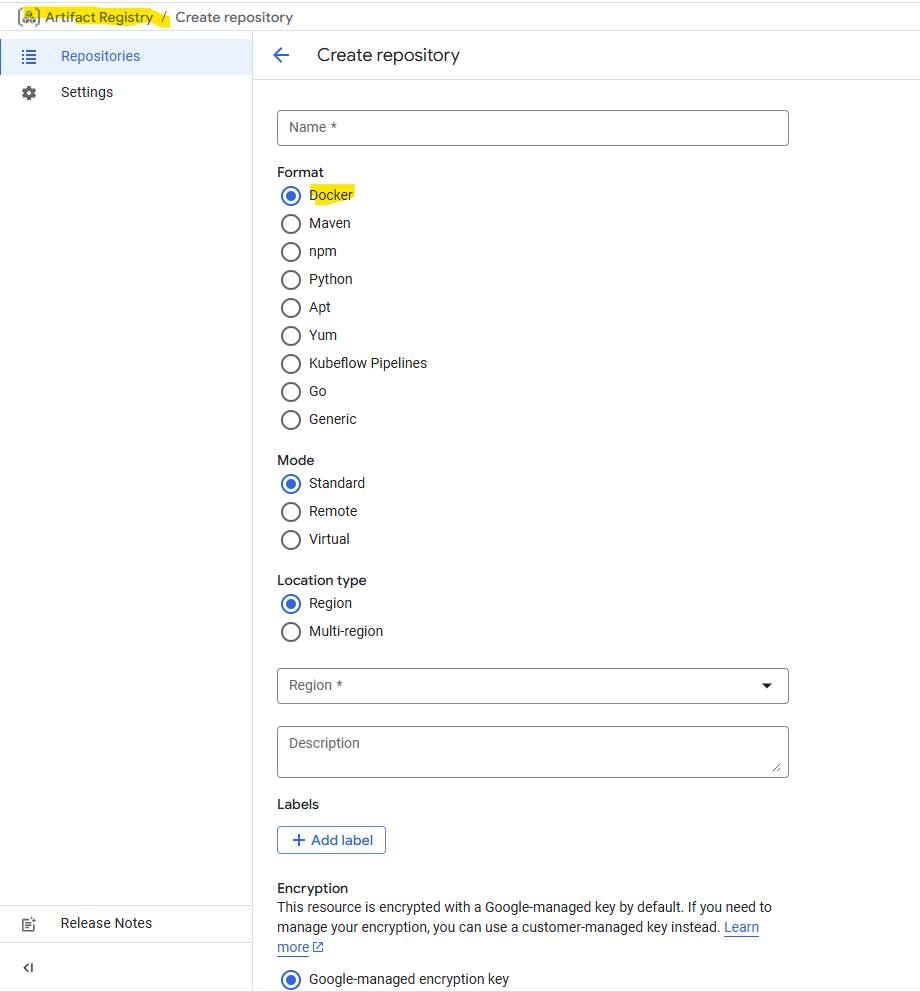
Task: Focus the repository Name field
Action: 532,128
